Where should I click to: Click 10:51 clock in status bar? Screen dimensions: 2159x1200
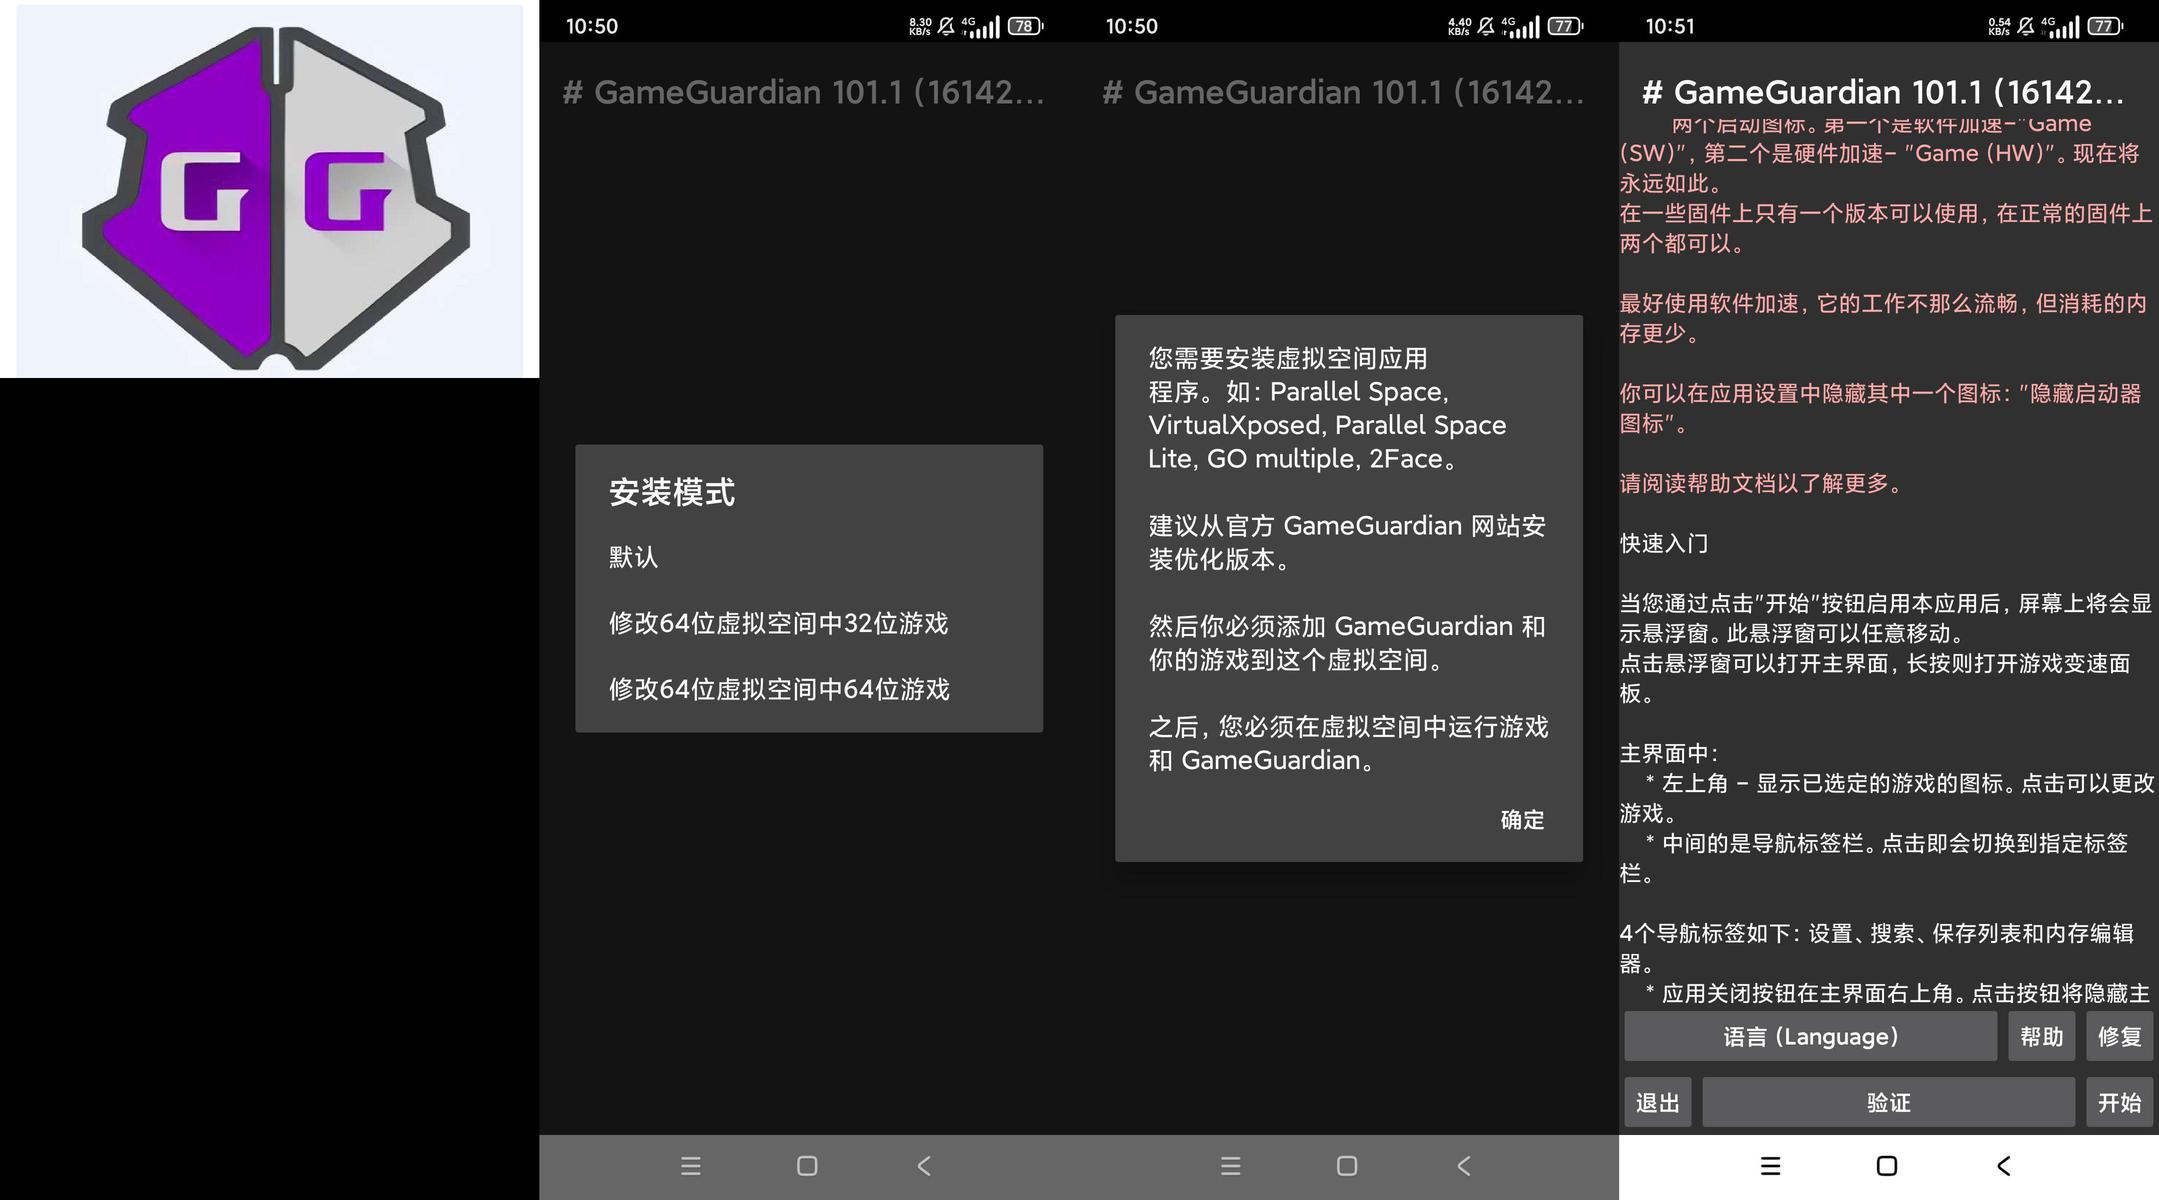tap(1670, 26)
